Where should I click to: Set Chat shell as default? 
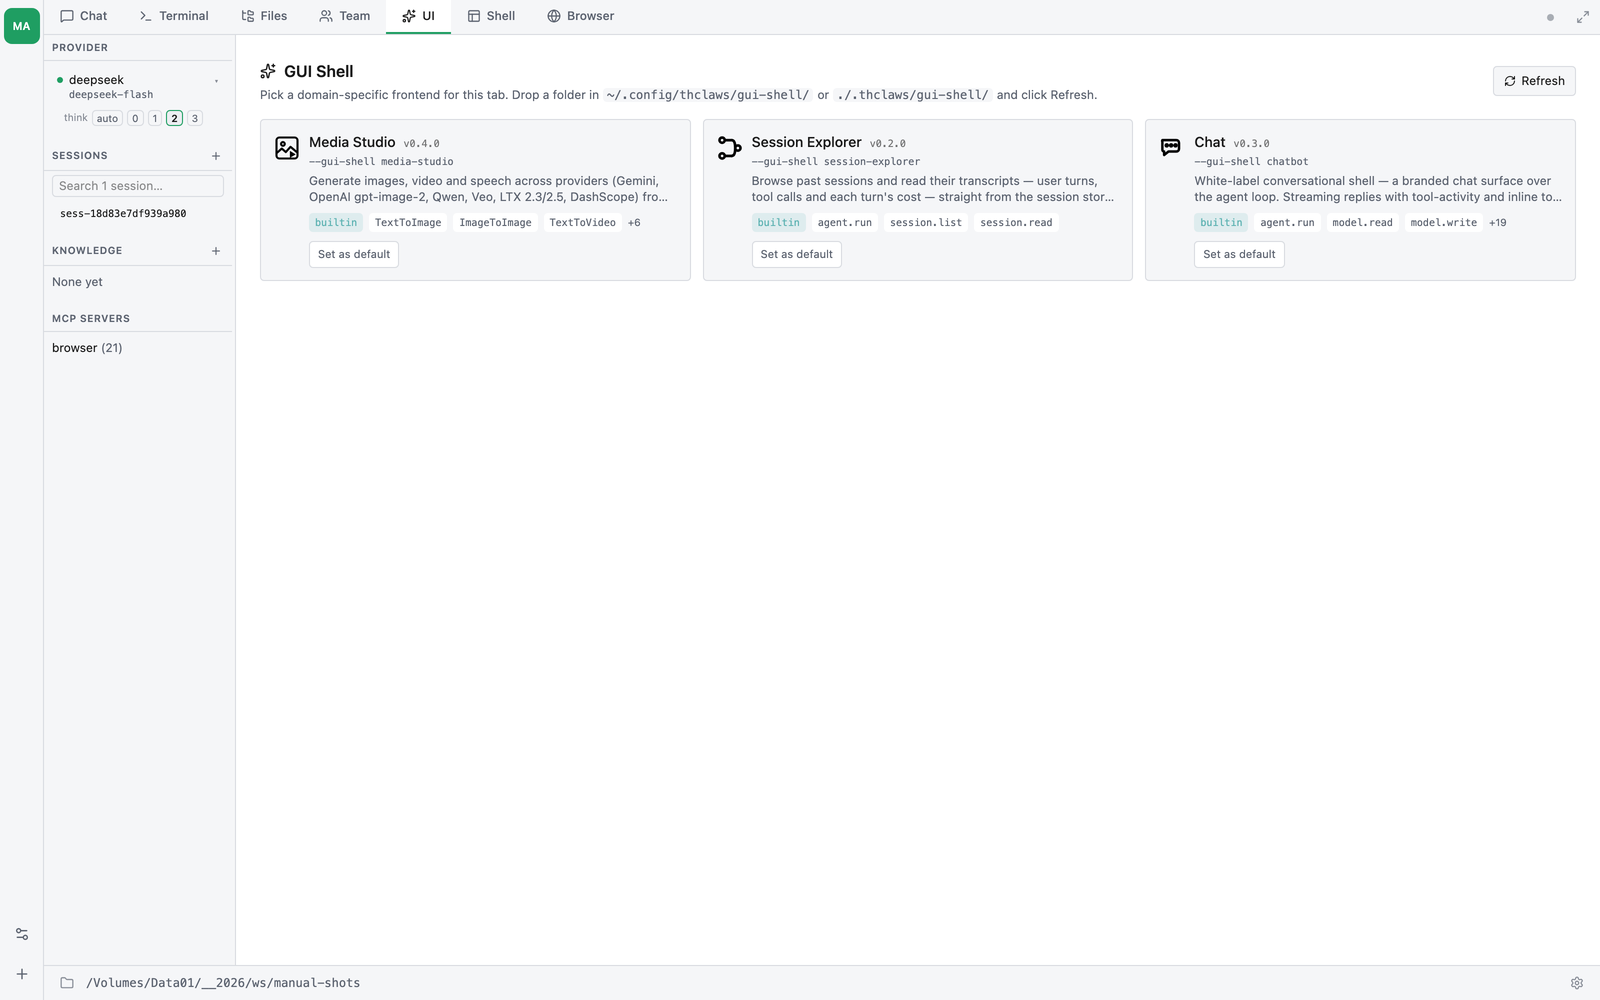click(x=1239, y=254)
